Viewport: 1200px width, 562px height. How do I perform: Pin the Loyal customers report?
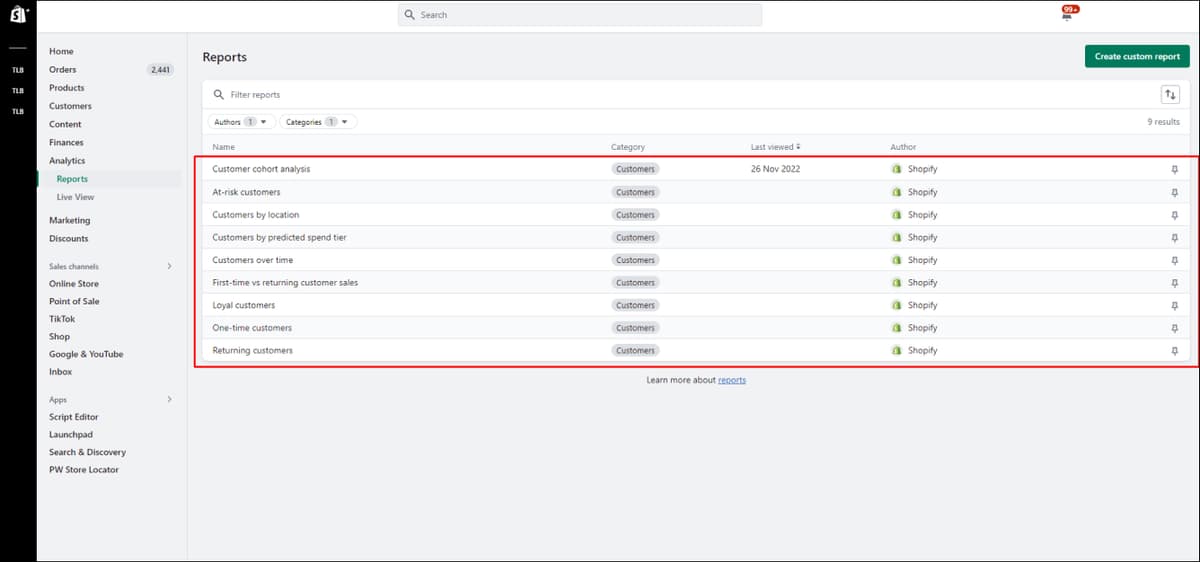pos(1175,305)
